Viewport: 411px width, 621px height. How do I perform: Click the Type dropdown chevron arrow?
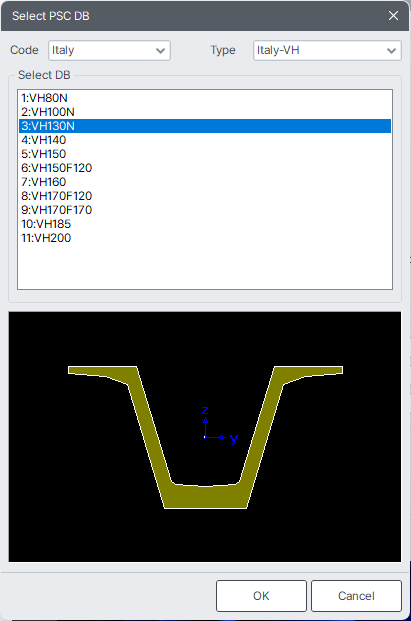pos(391,51)
